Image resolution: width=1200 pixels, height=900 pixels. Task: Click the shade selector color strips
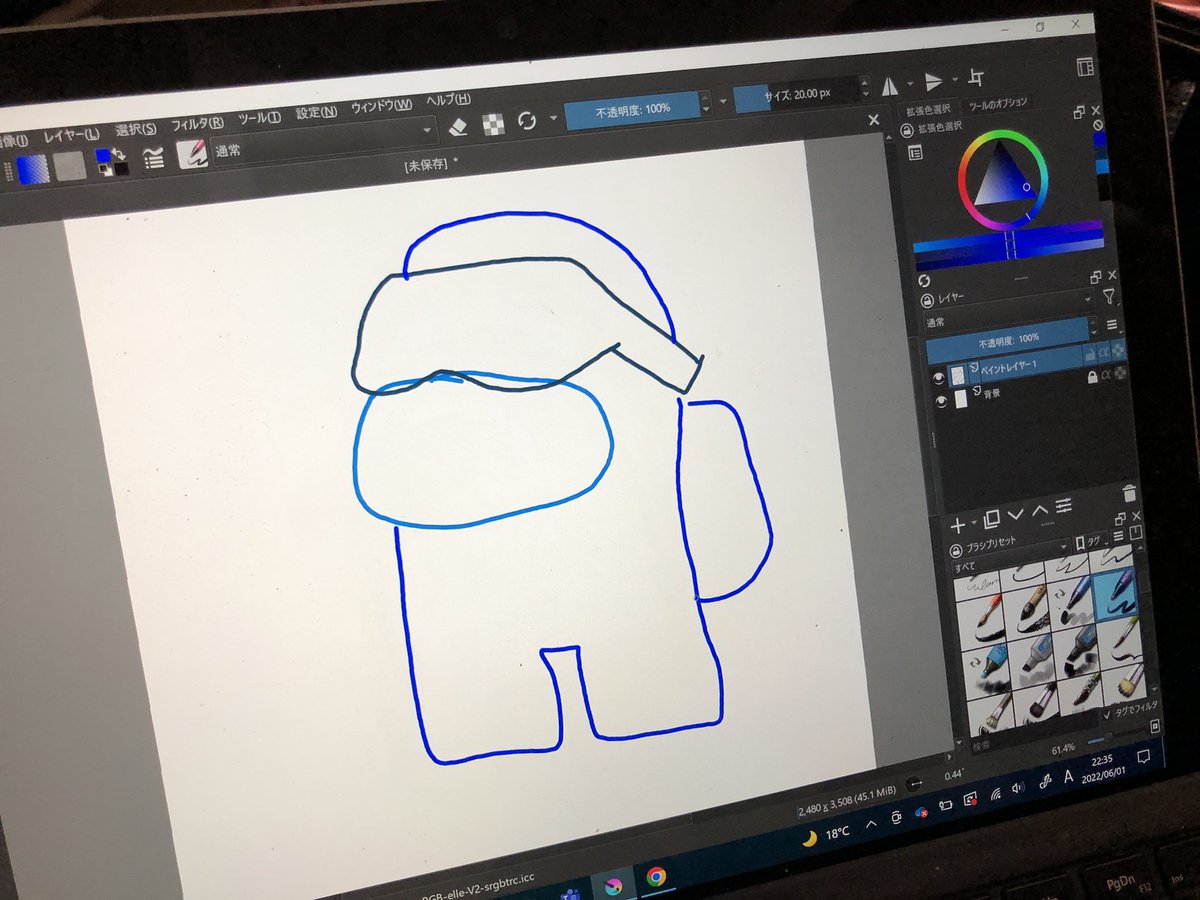pos(1007,244)
